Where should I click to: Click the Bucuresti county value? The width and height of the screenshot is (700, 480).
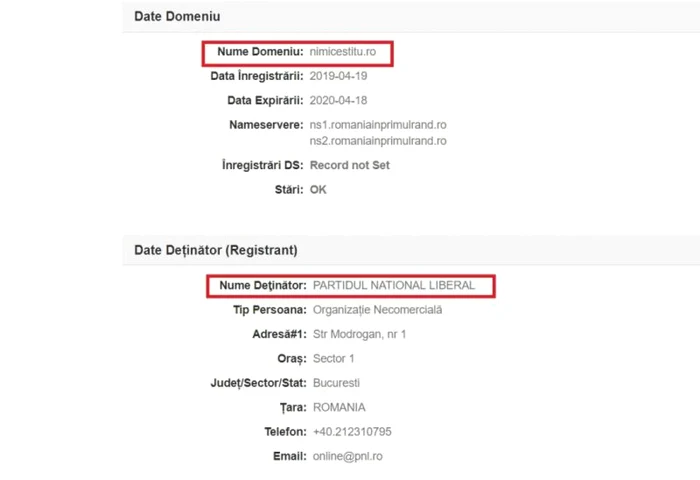pyautogui.click(x=336, y=383)
